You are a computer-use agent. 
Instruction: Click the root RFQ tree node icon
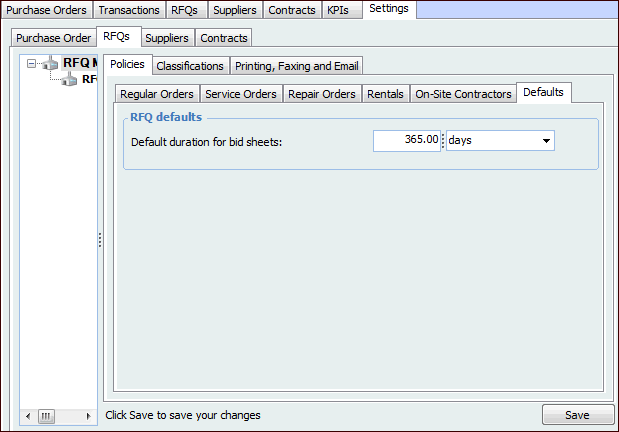50,63
